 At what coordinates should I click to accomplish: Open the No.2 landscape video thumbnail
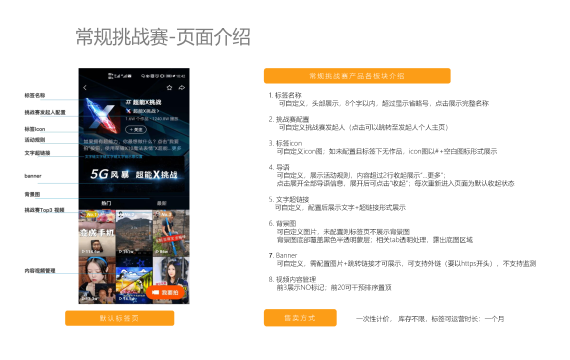click(x=134, y=233)
